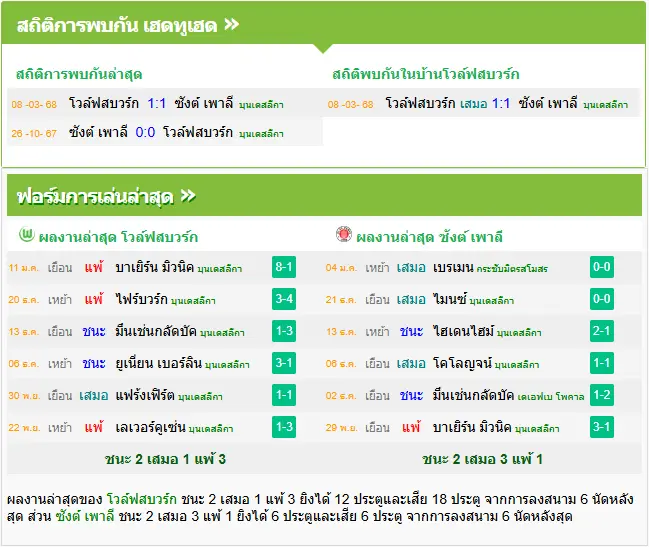Click 1:1 score in Wolfsburg home stats
Viewport: 649px width, 547px height.
501,103
